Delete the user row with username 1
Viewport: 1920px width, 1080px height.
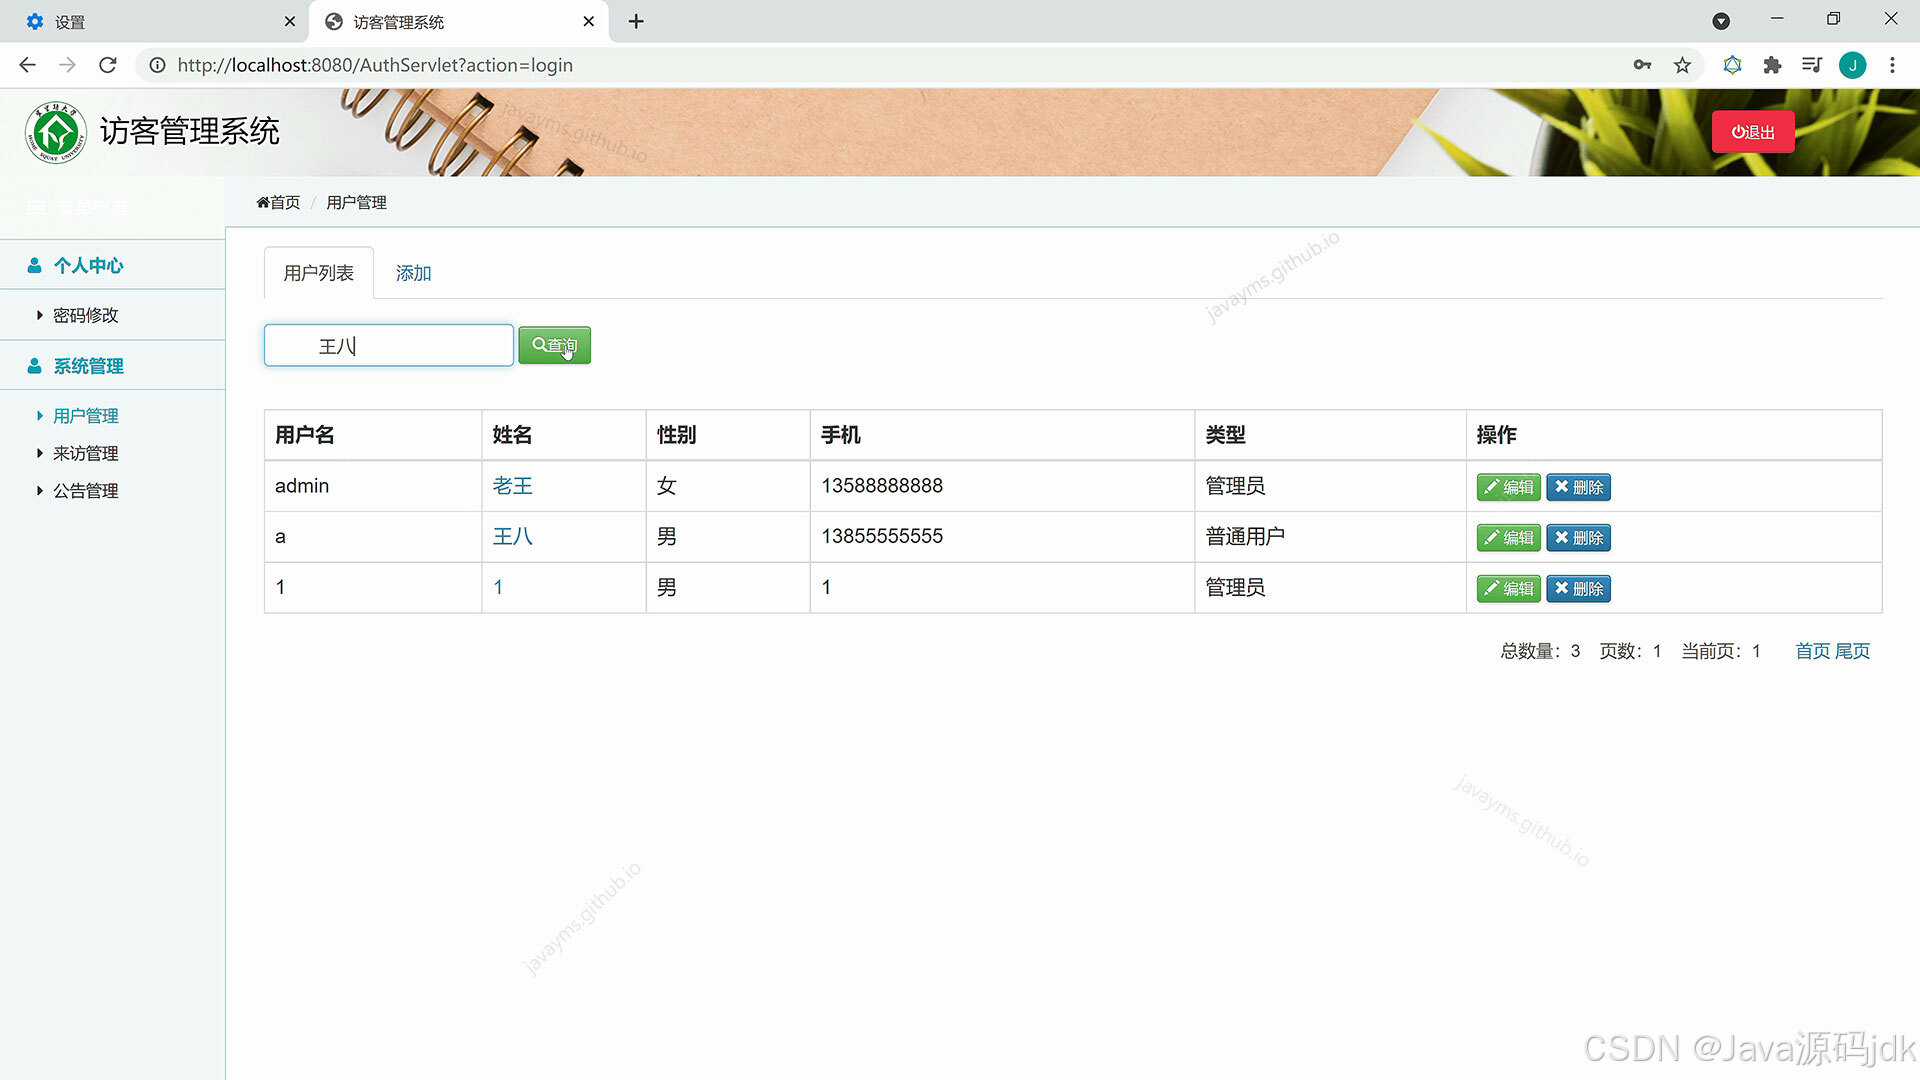click(x=1579, y=589)
